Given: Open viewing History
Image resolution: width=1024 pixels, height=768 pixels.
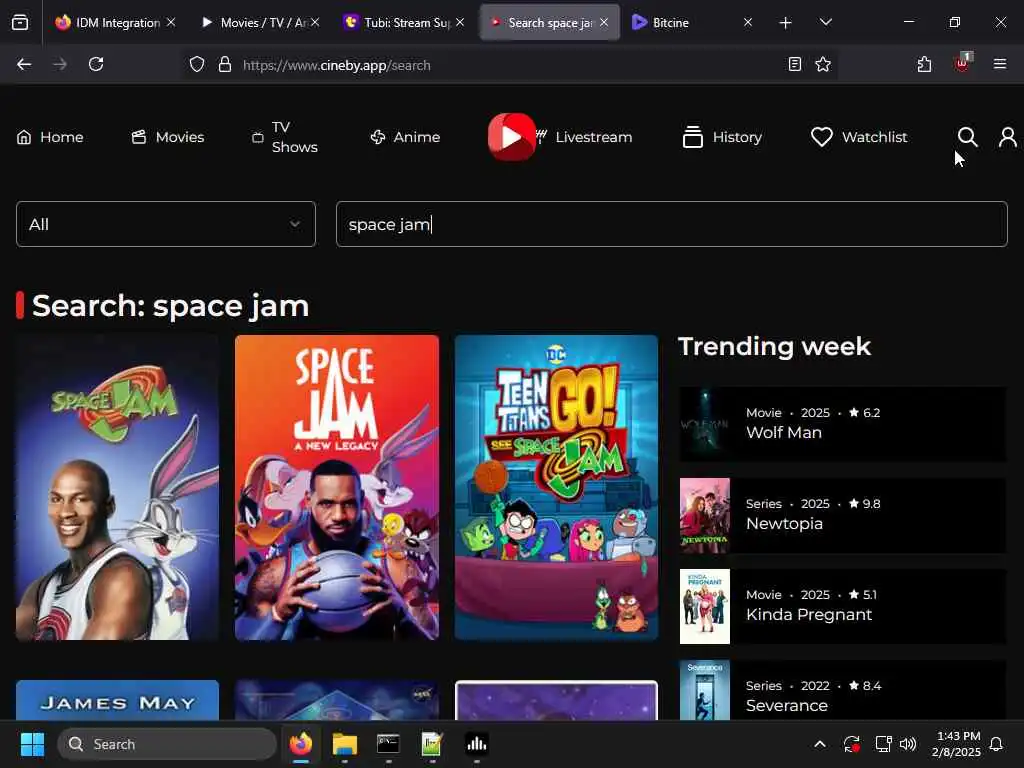Looking at the screenshot, I should [x=722, y=137].
